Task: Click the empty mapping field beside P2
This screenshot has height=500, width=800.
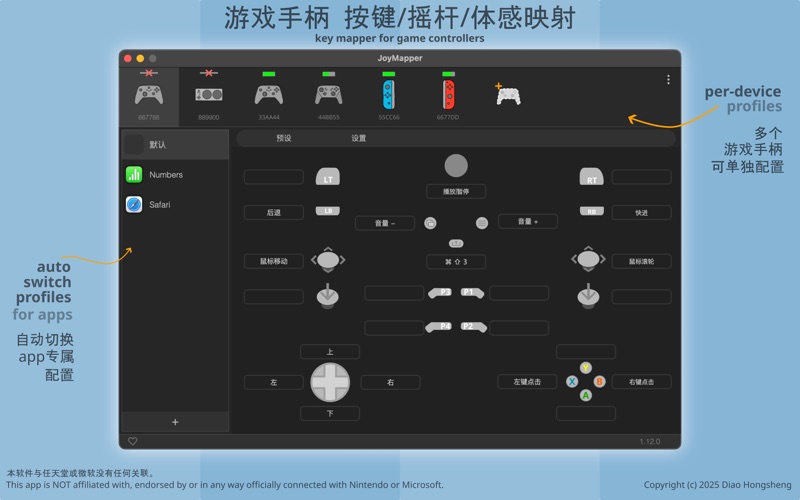Action: (x=519, y=328)
